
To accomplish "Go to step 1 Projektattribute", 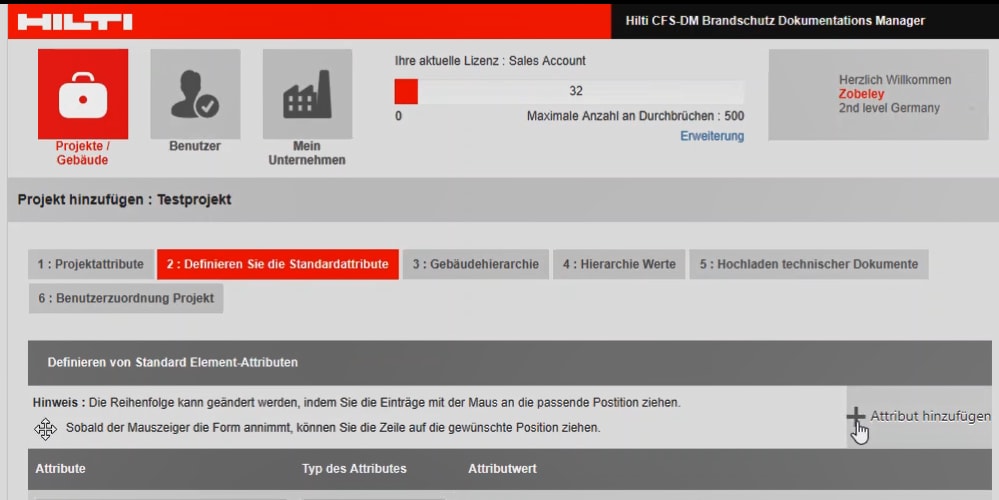I will (90, 264).
